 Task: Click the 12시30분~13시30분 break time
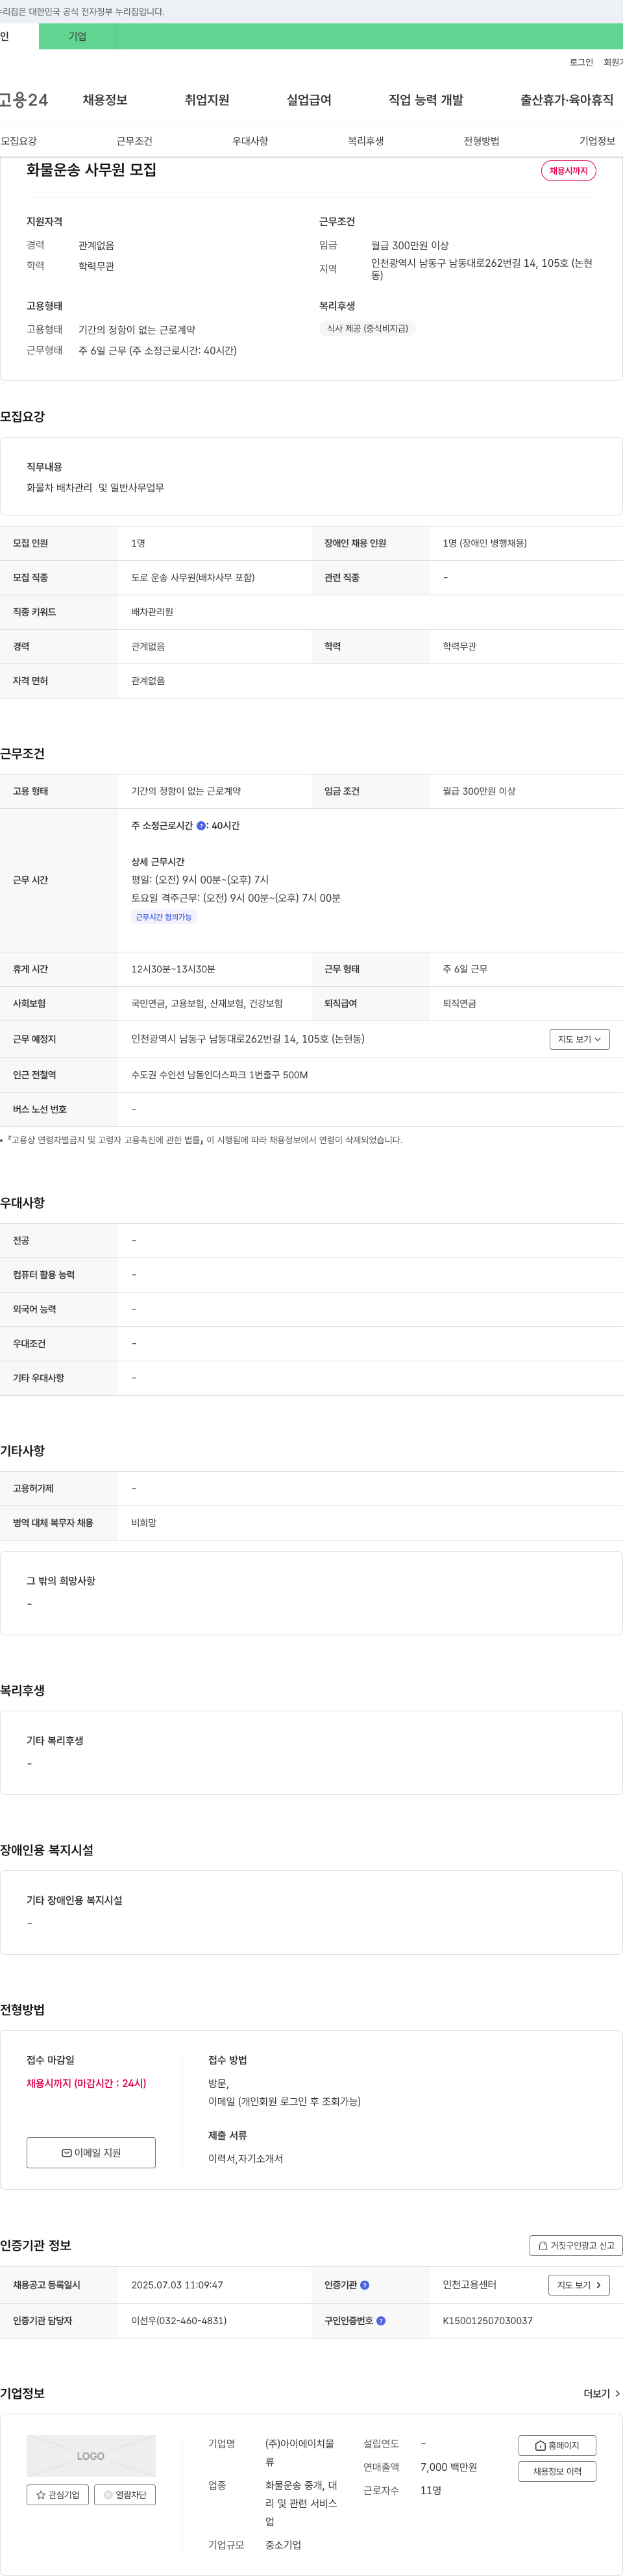173,970
